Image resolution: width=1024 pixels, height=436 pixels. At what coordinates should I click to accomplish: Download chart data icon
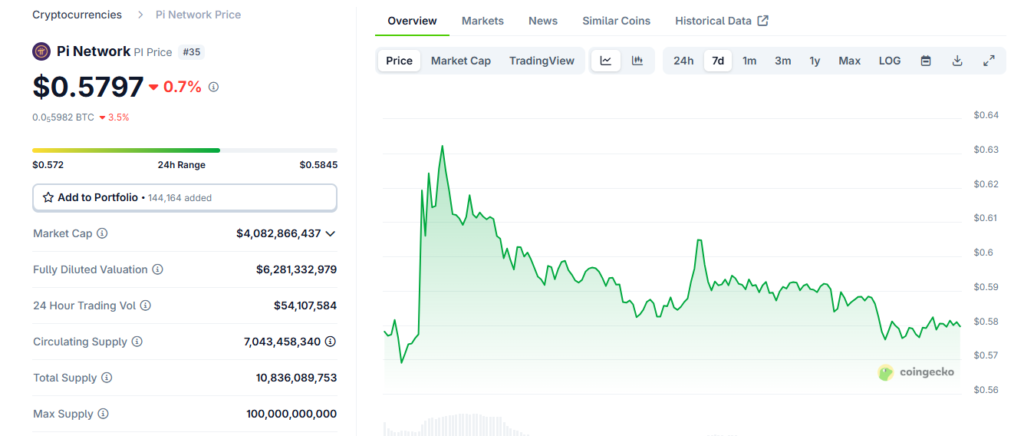click(x=957, y=61)
